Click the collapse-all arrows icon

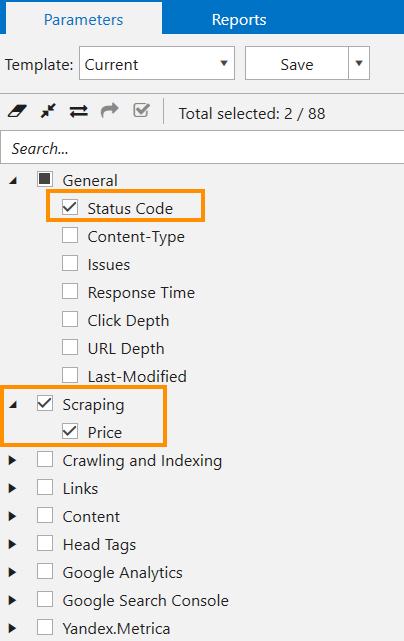48,111
